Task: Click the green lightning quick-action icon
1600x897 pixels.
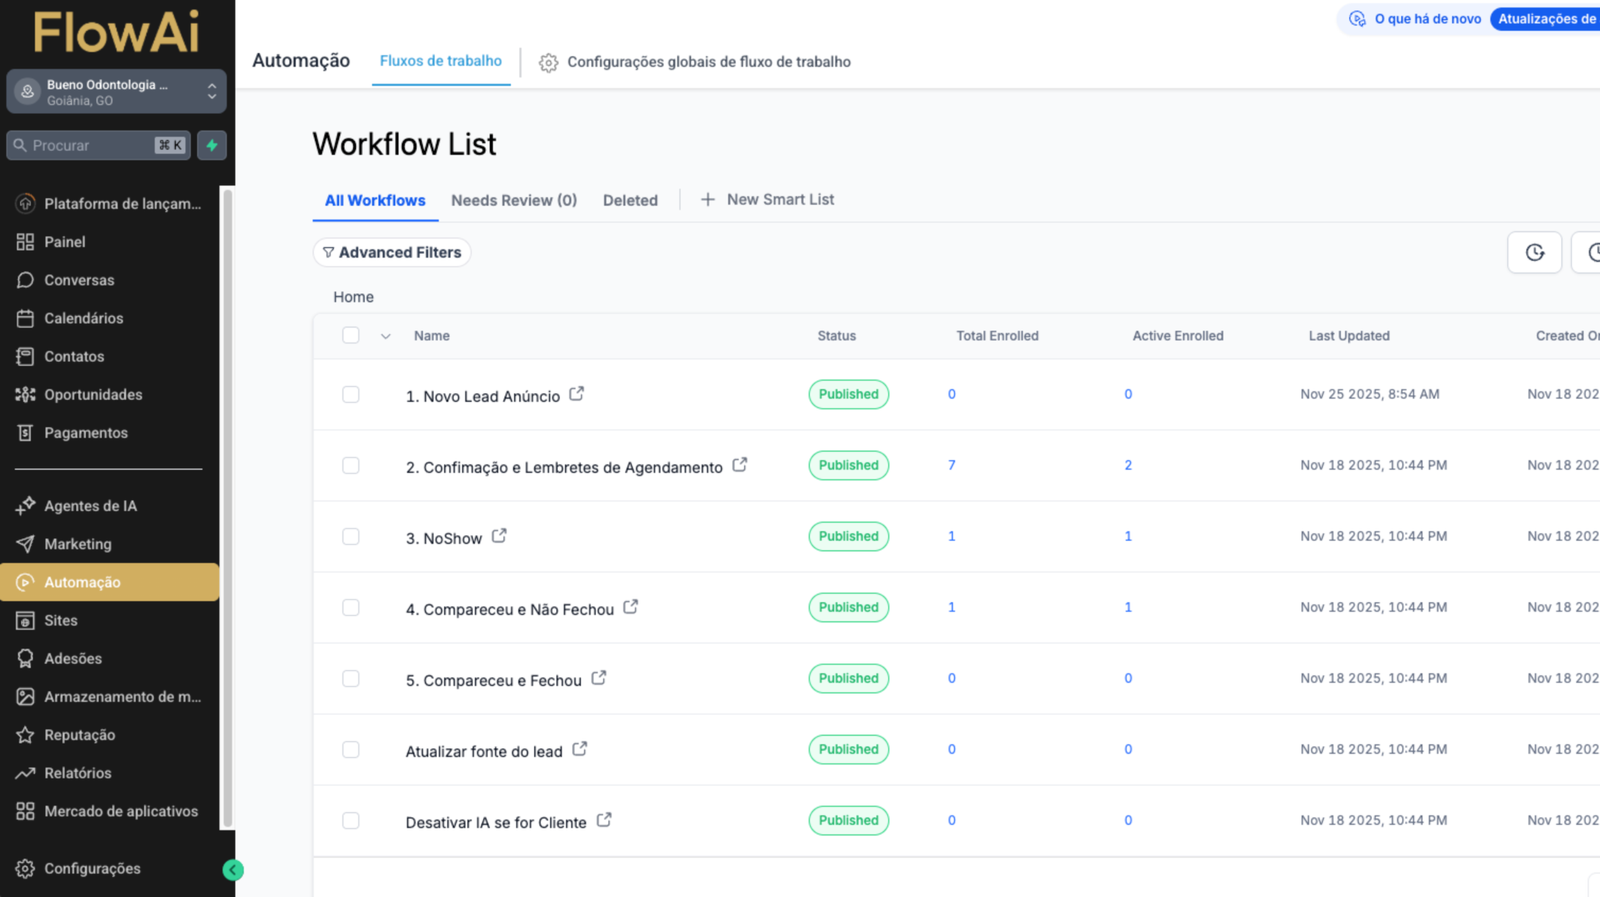Action: click(x=212, y=145)
